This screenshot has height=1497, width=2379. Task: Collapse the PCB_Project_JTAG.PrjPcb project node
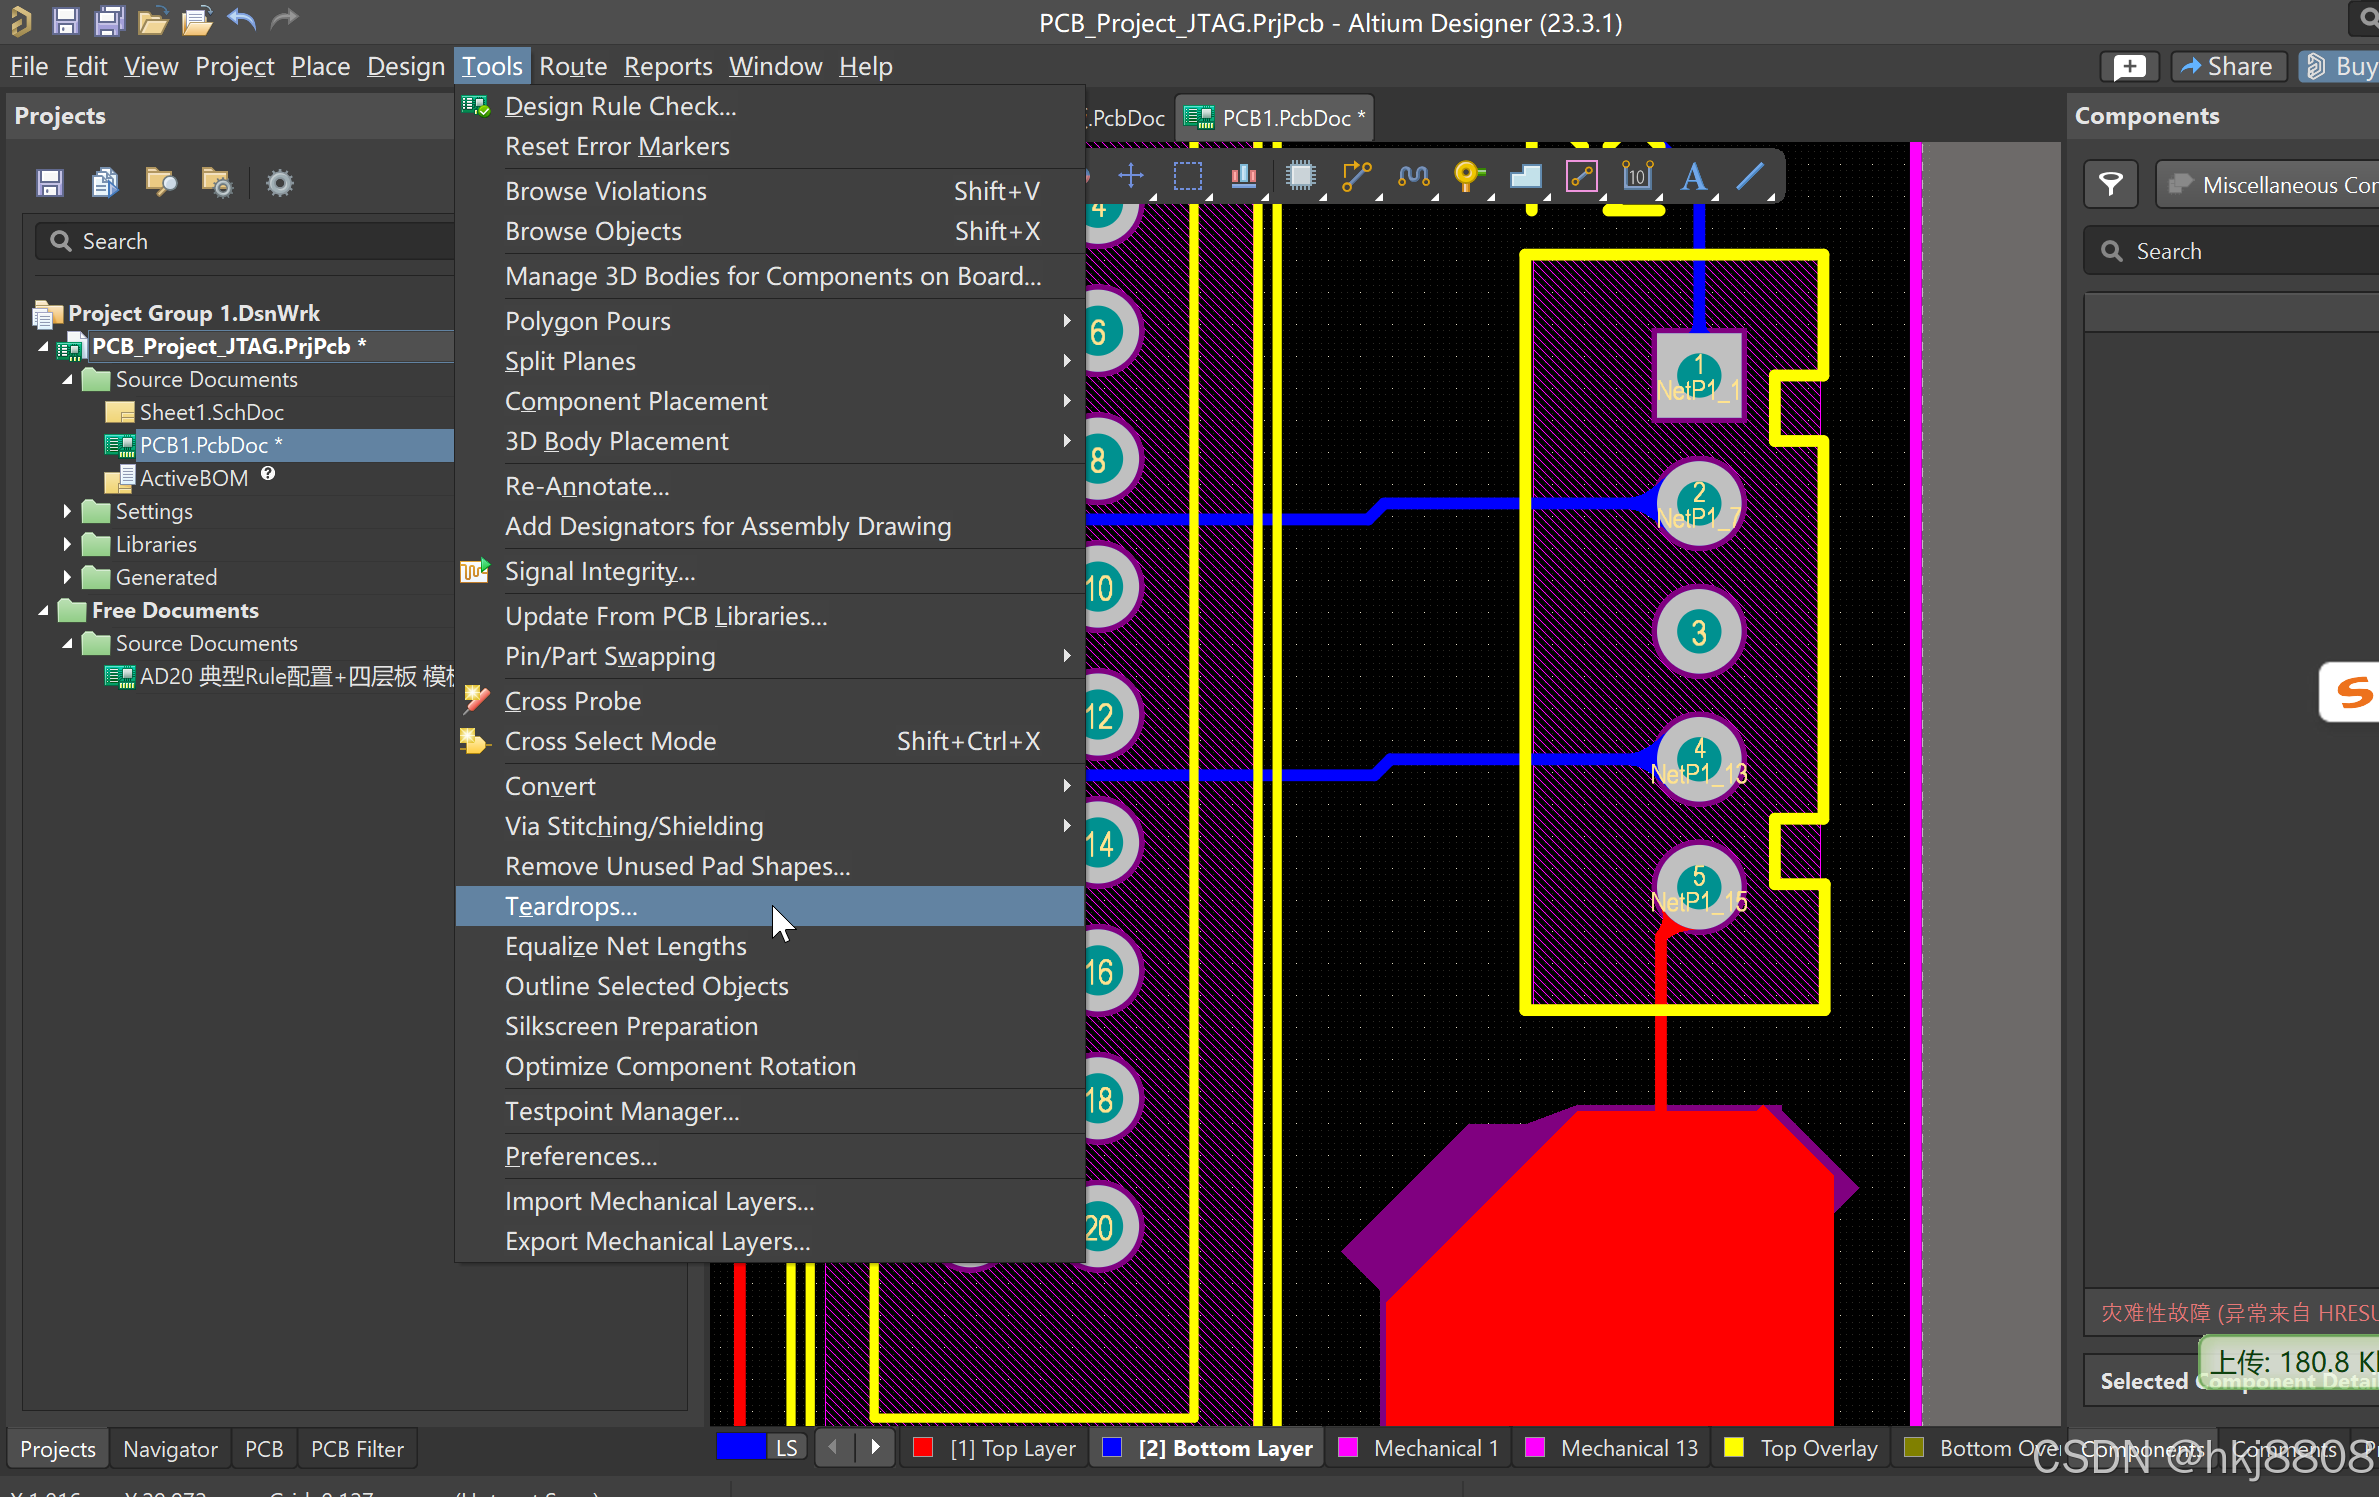pyautogui.click(x=43, y=347)
